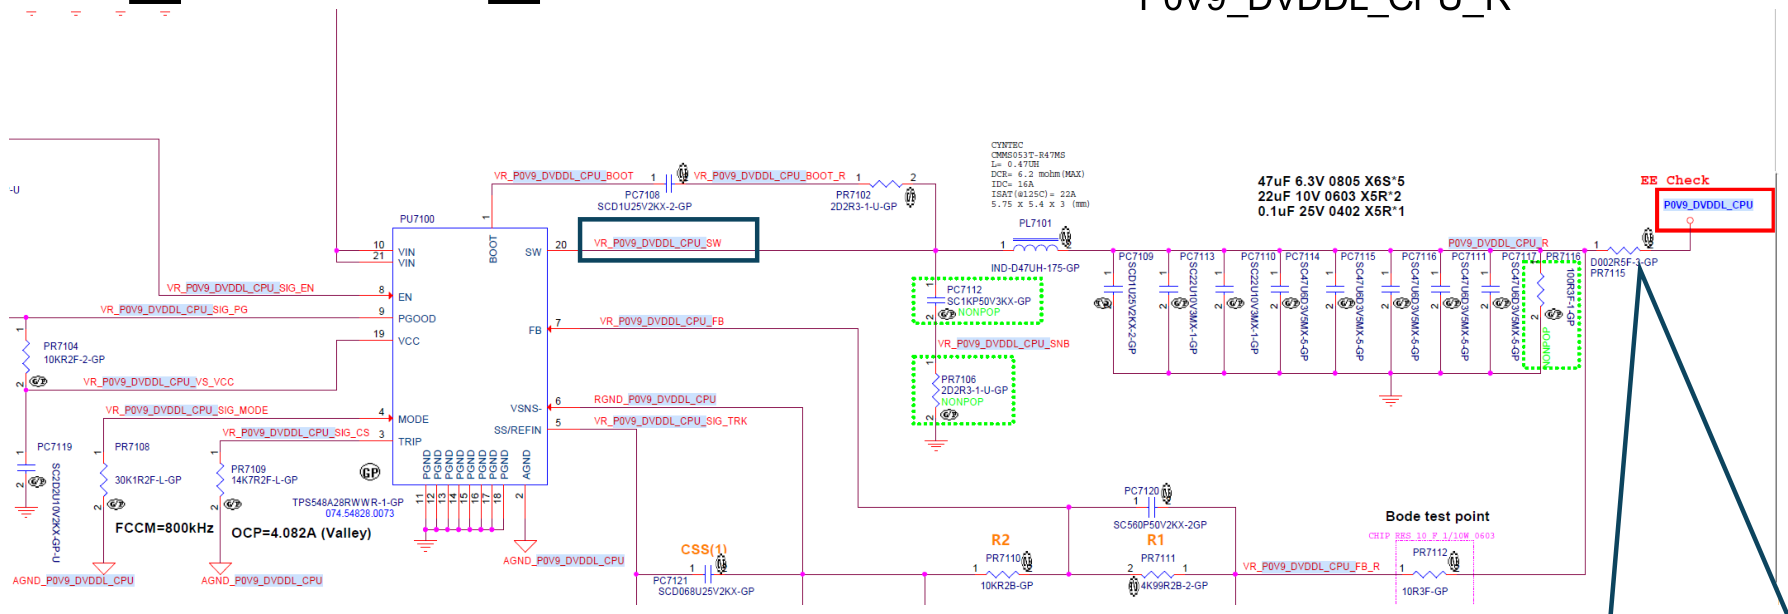Select the 4K99R2B-2-GP resistor value
The width and height of the screenshot is (1788, 614).
point(1174,586)
